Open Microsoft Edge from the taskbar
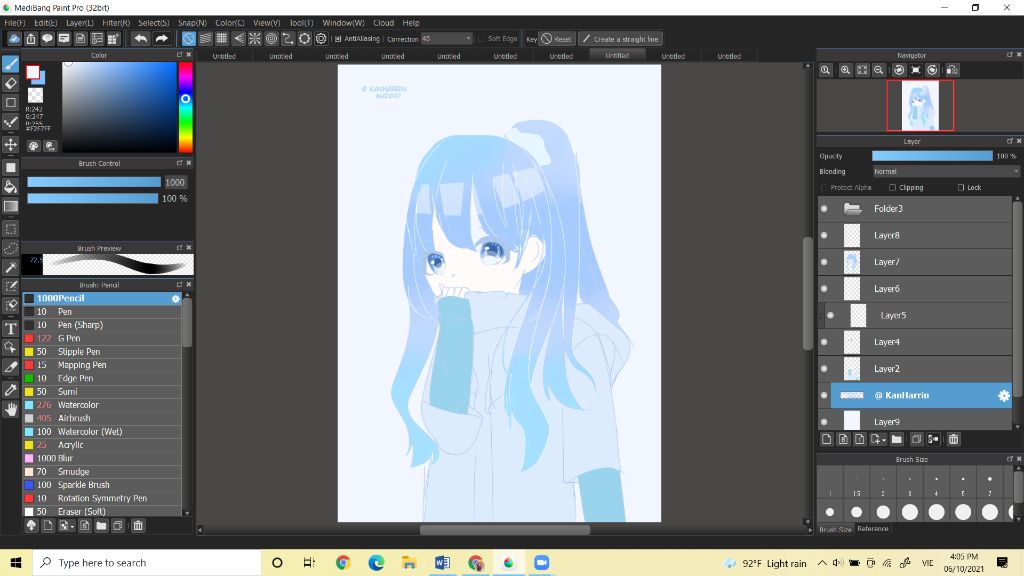This screenshot has width=1024, height=576. [376, 563]
